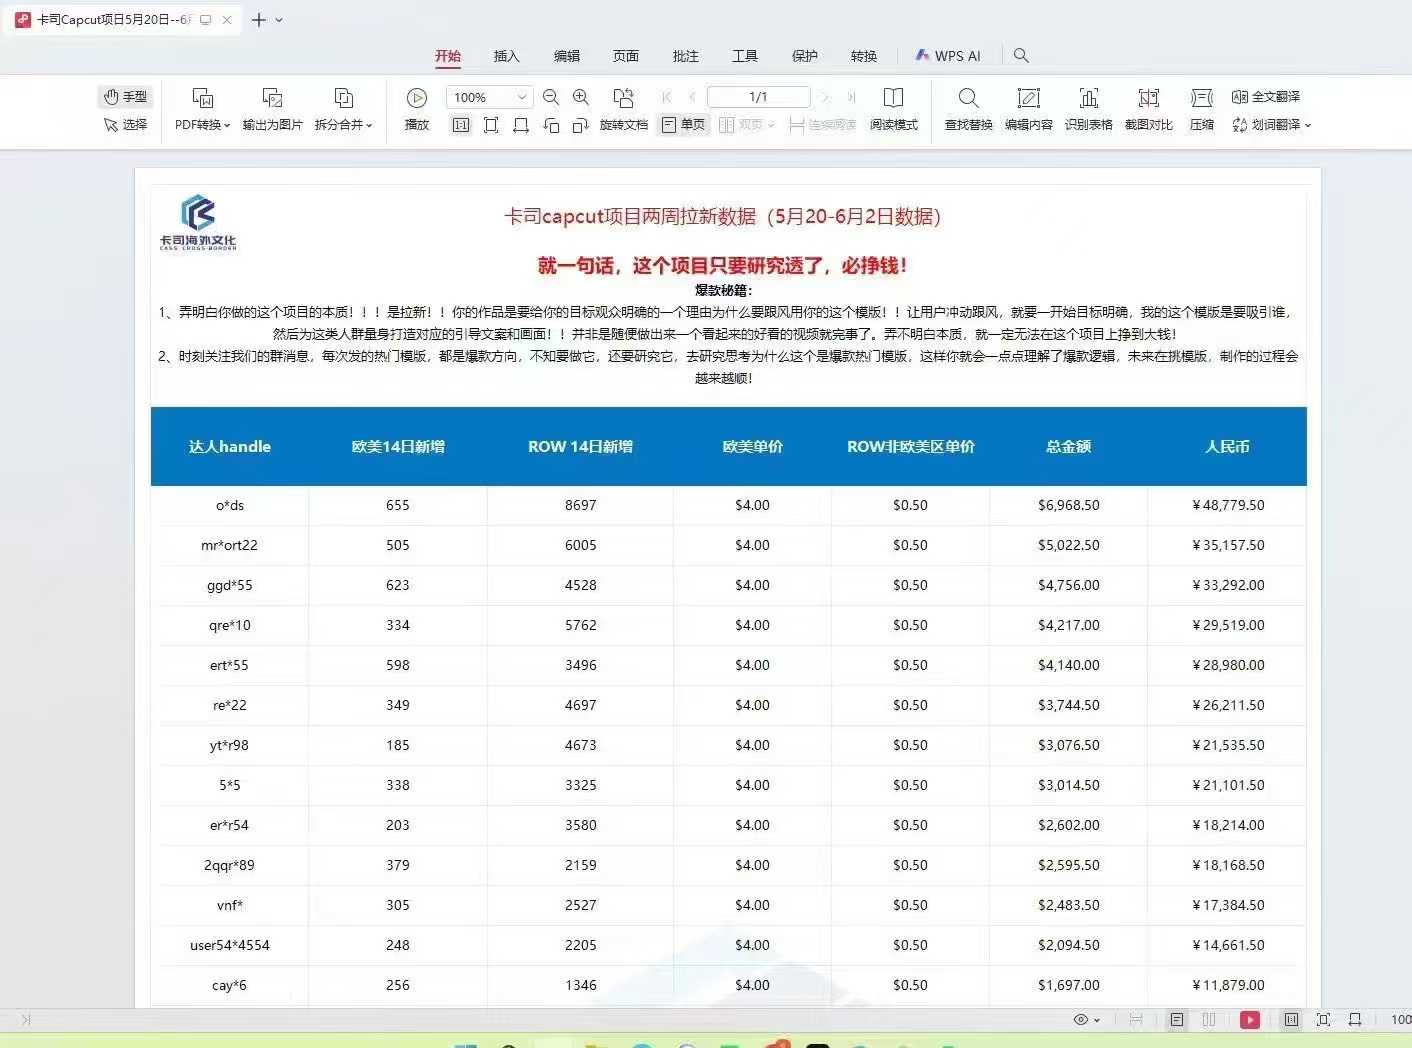
Task: Click the 总金额 column header
Action: (1069, 447)
